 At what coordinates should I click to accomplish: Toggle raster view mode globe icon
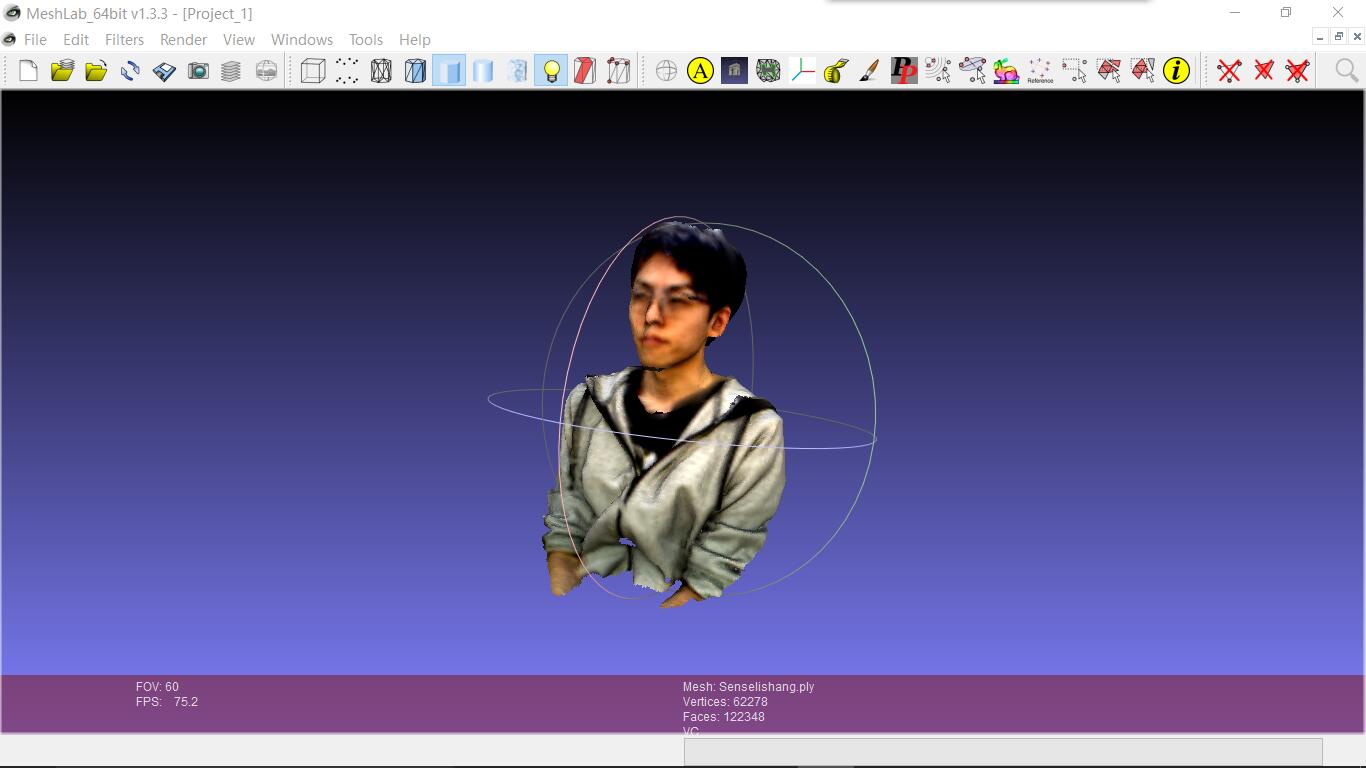pos(266,70)
